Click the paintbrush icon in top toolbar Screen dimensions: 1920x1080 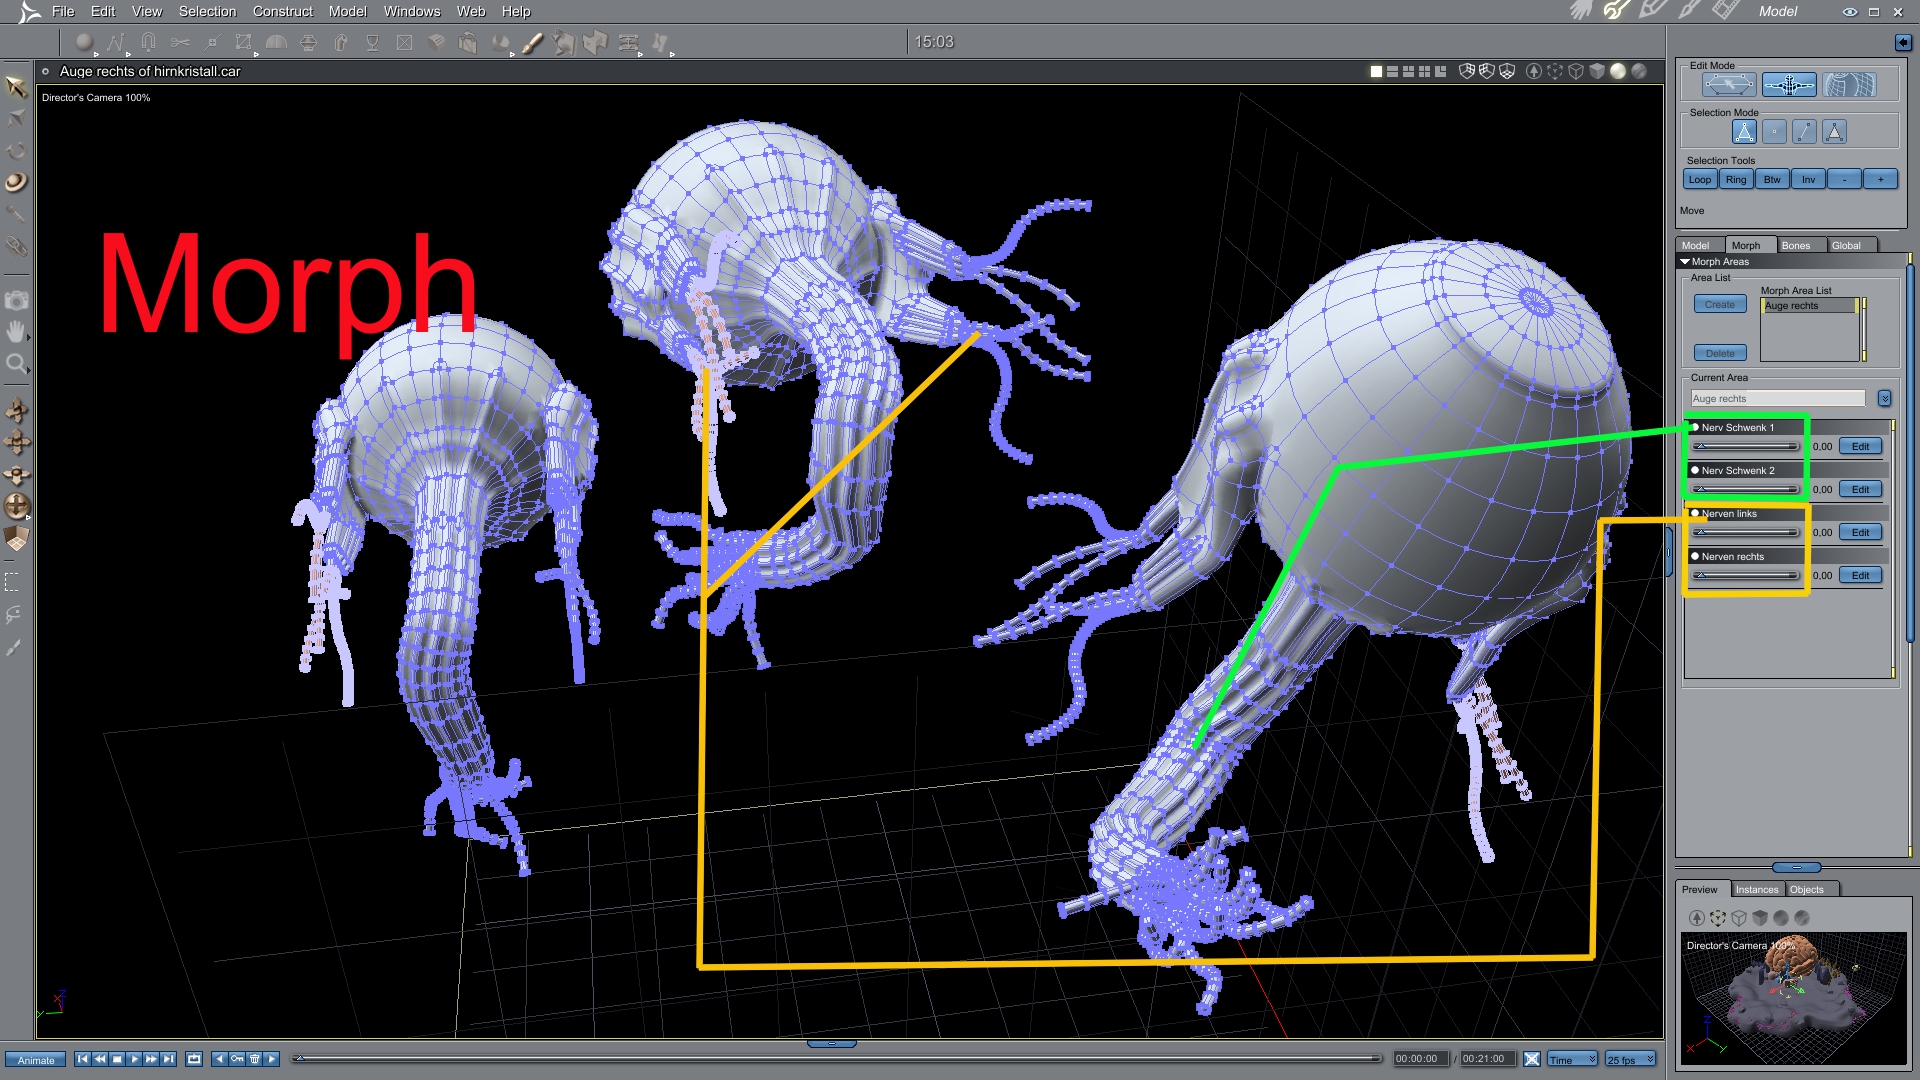[x=533, y=43]
